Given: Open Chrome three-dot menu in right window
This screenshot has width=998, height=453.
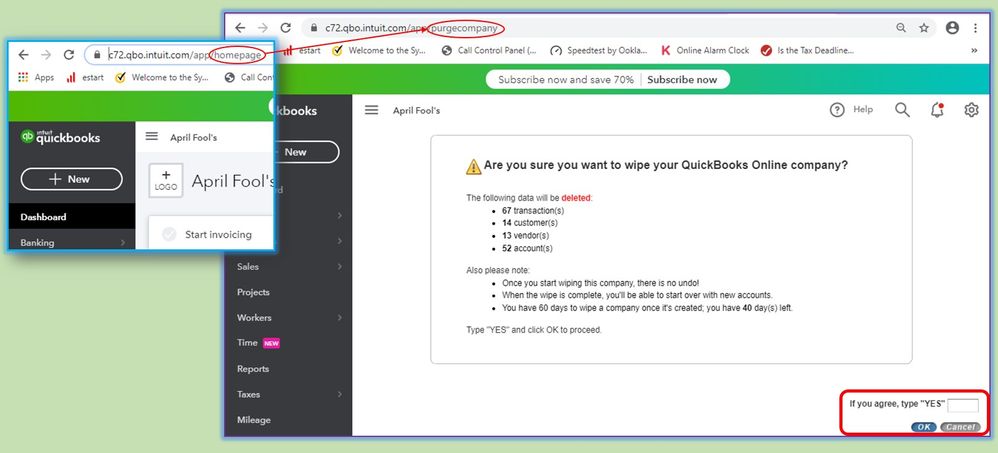Looking at the screenshot, I should (x=975, y=28).
